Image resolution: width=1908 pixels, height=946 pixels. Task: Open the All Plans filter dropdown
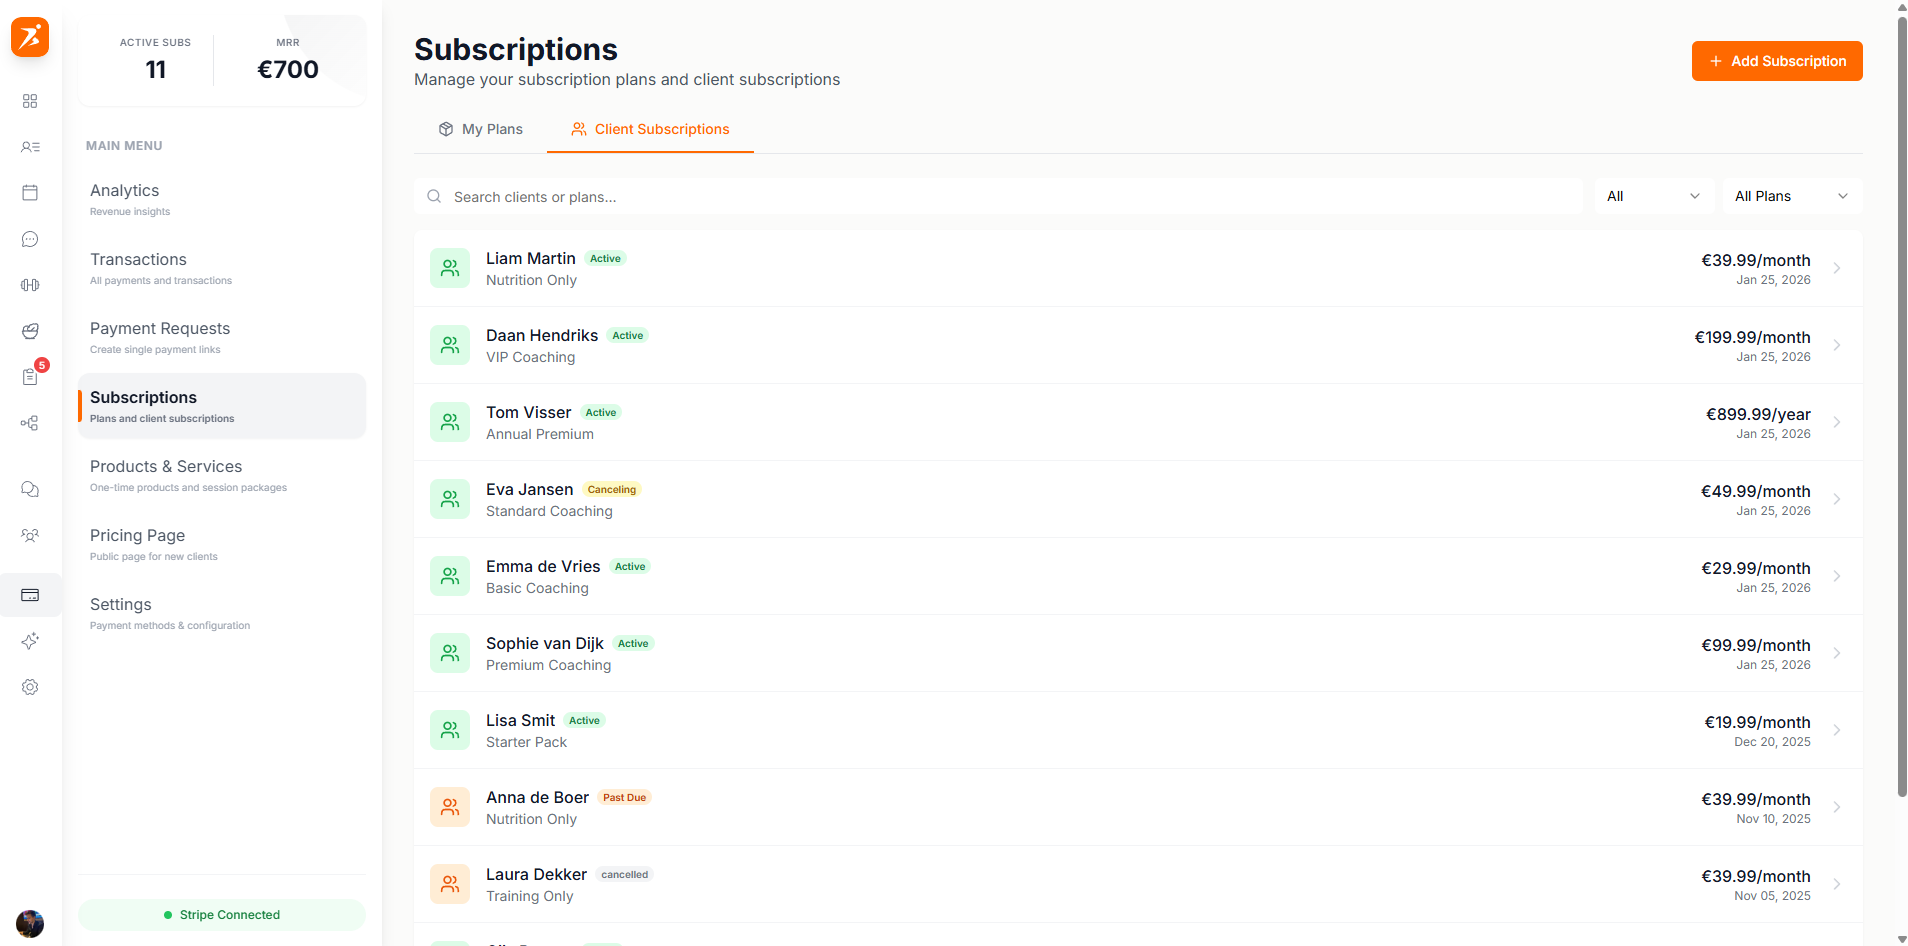1791,196
